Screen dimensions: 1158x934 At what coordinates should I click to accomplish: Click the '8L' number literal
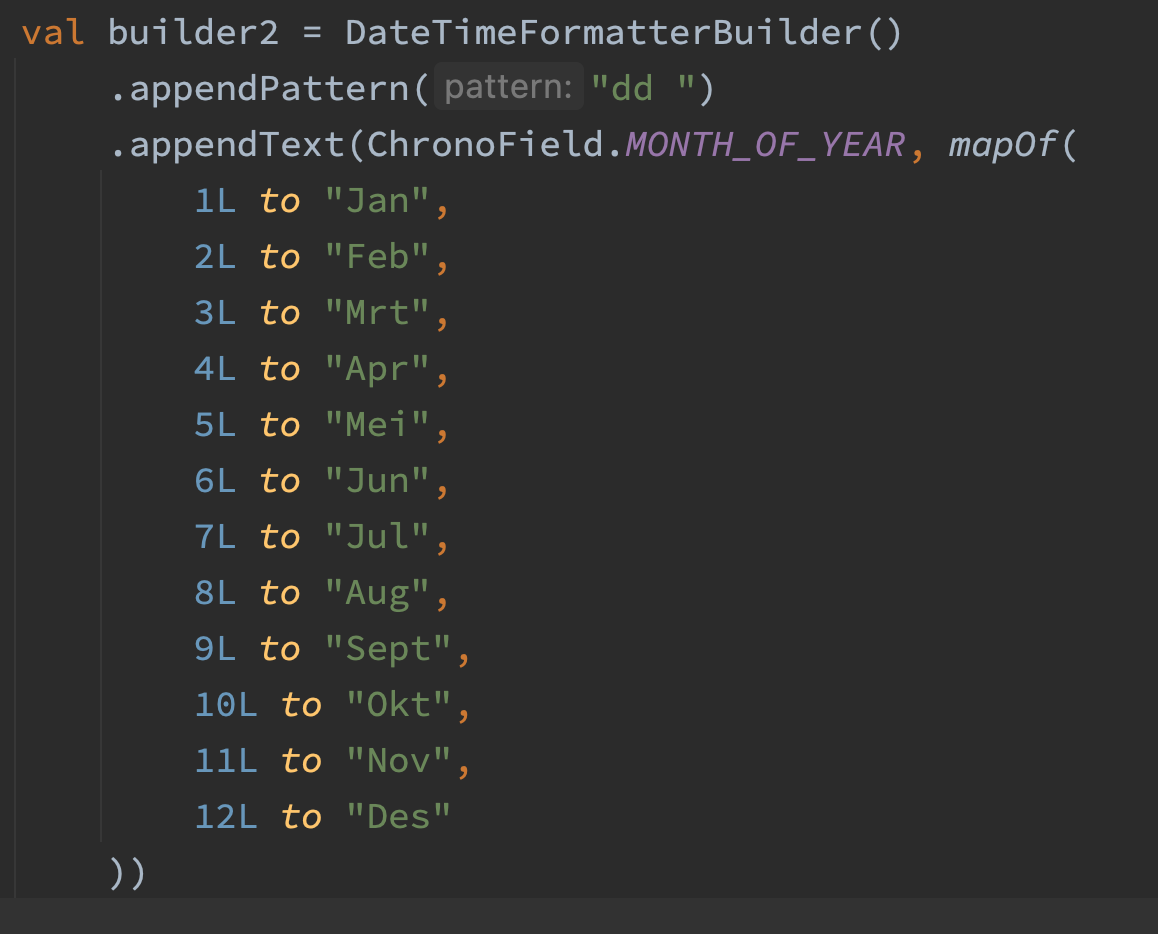click(x=215, y=594)
